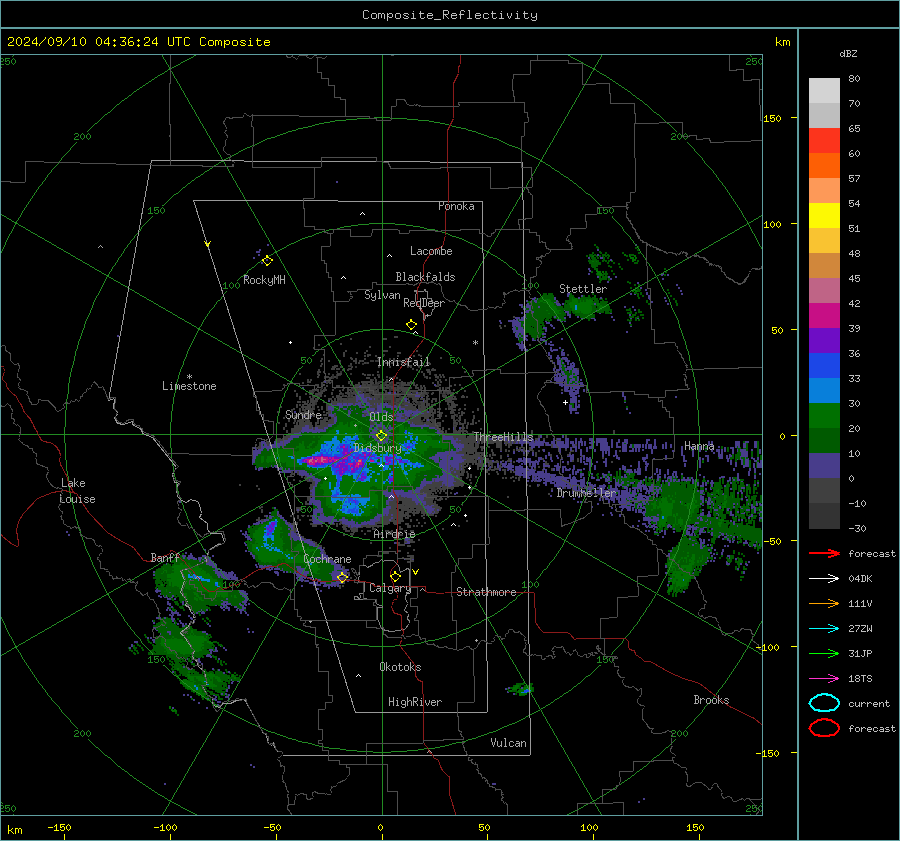
Task: Pick the bright yellow 51–54 dBZ swatch
Action: 824,215
